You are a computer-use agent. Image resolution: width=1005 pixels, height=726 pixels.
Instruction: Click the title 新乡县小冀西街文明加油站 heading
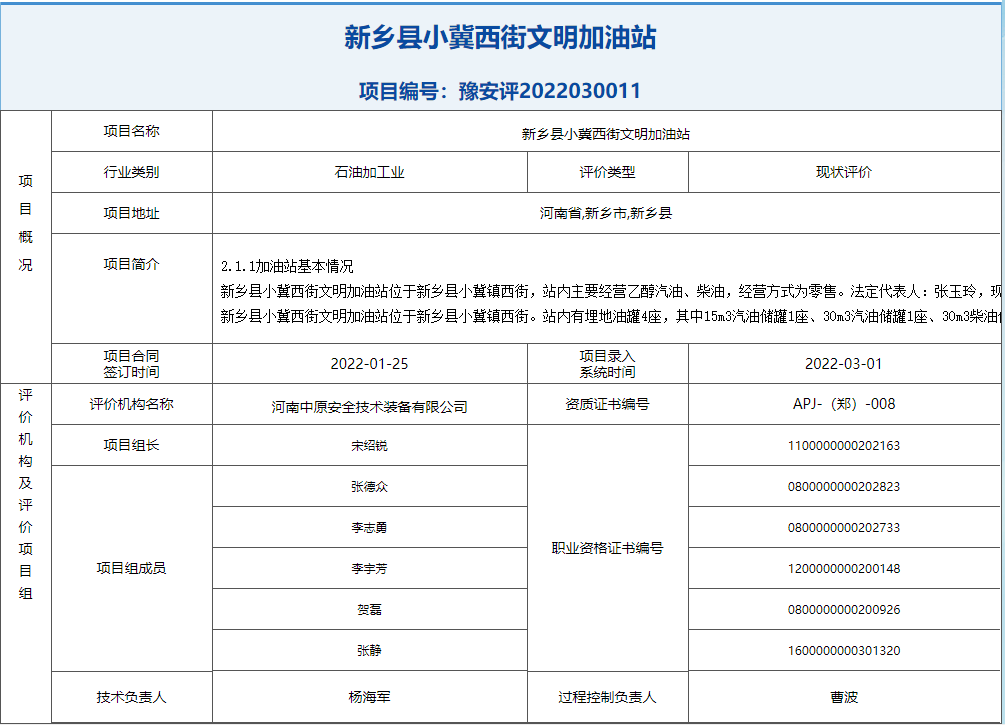point(500,37)
